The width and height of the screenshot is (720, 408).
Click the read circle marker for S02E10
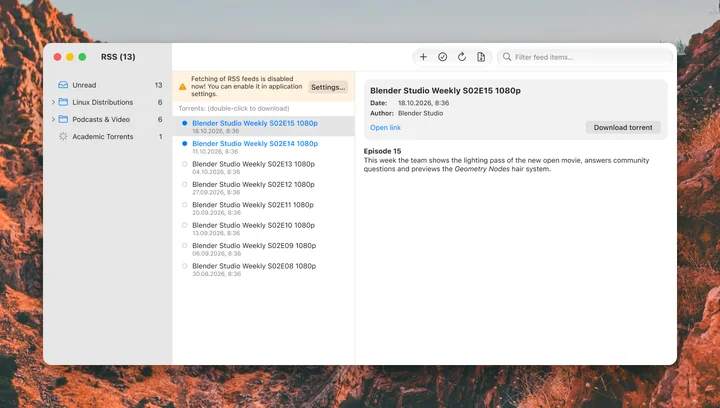click(x=185, y=225)
